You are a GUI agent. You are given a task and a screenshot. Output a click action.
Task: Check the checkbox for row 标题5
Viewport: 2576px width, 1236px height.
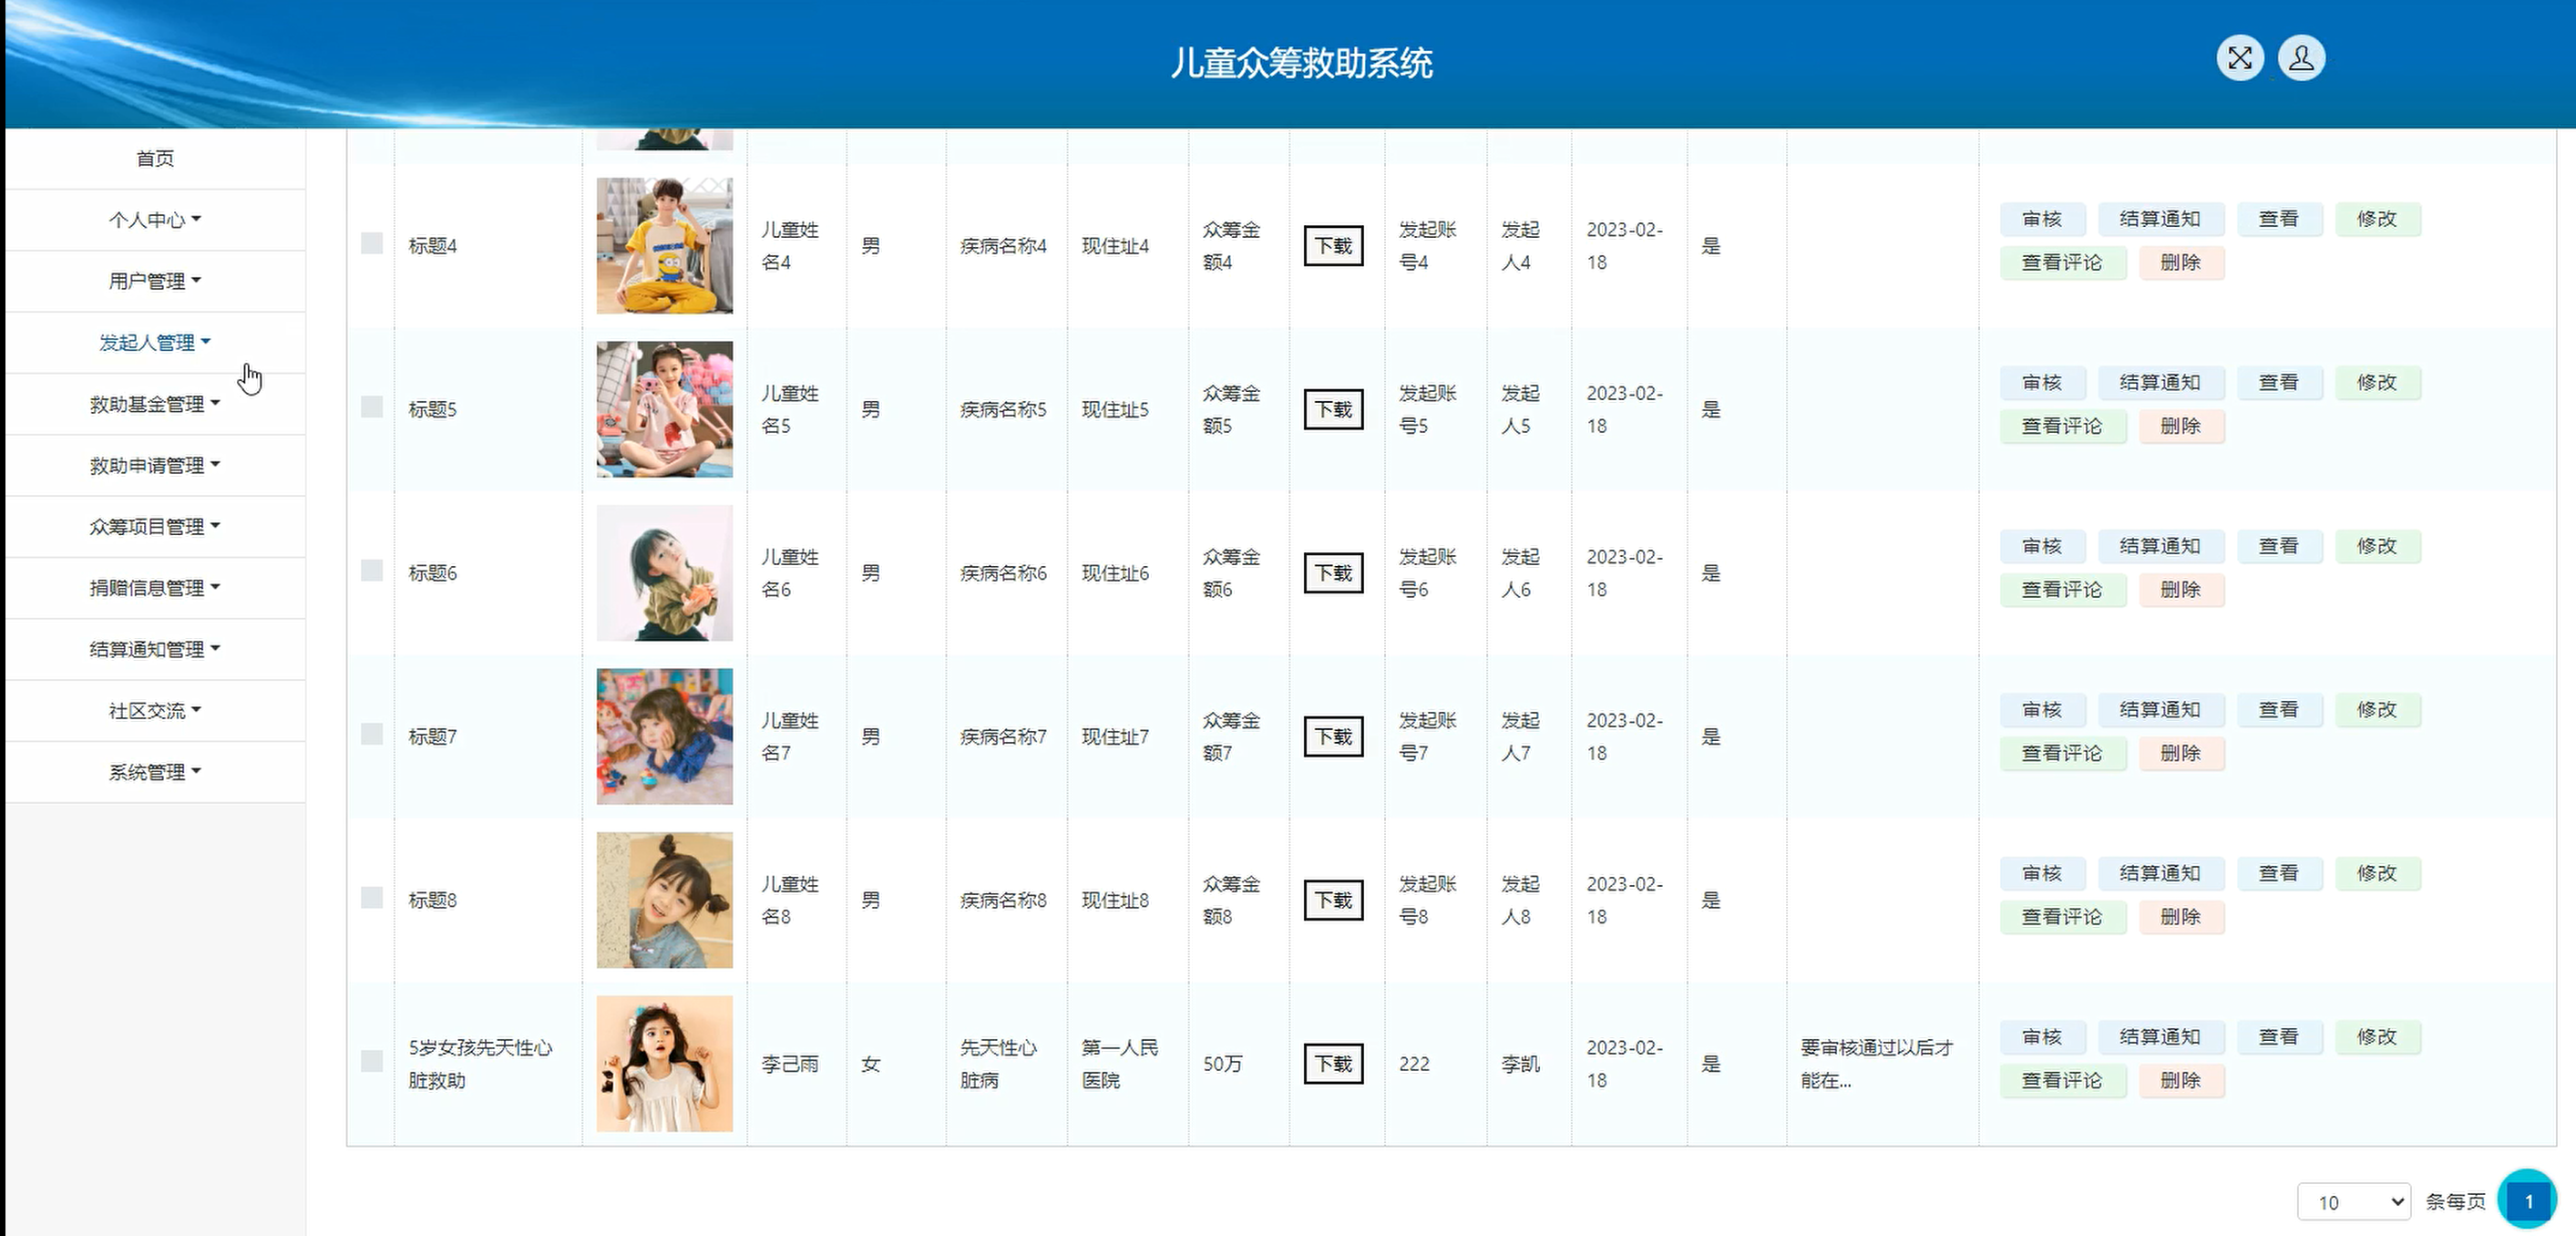372,406
